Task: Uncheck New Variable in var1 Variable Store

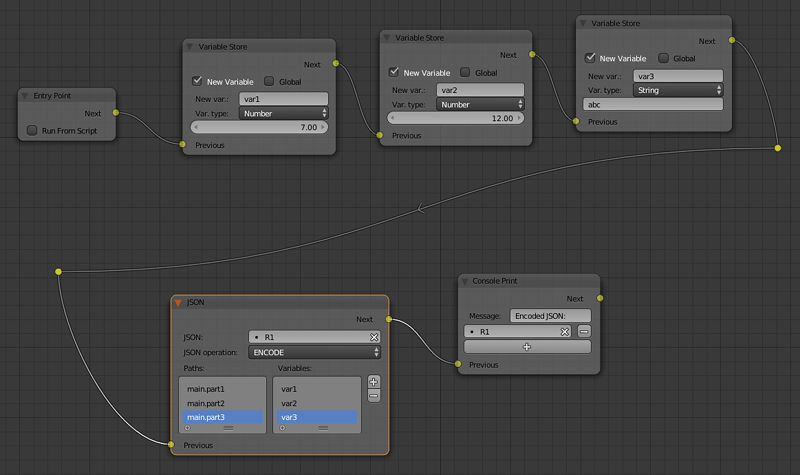Action: 197,81
